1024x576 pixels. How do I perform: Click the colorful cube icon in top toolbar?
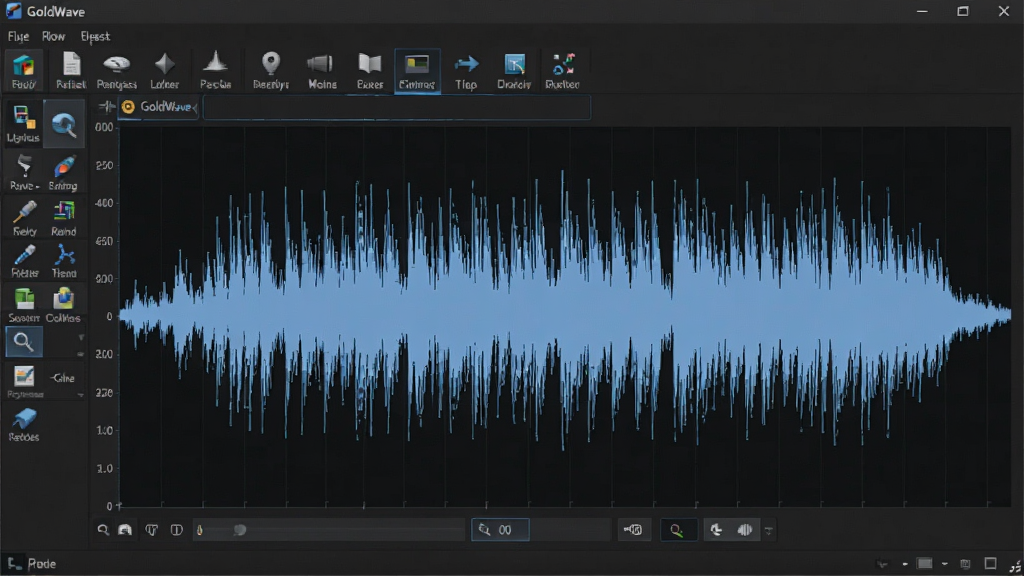pyautogui.click(x=24, y=65)
